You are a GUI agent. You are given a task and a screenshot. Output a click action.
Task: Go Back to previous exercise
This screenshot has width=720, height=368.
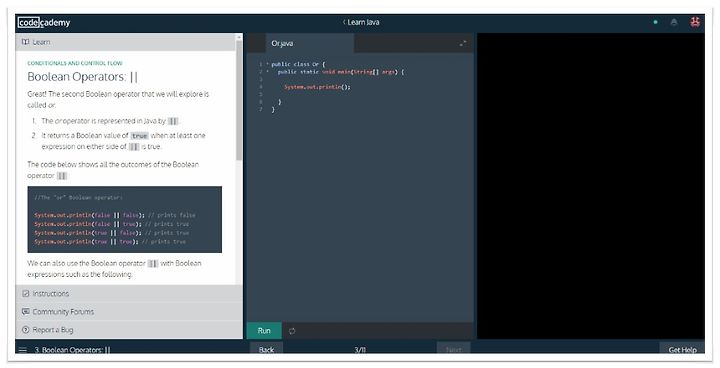click(266, 349)
